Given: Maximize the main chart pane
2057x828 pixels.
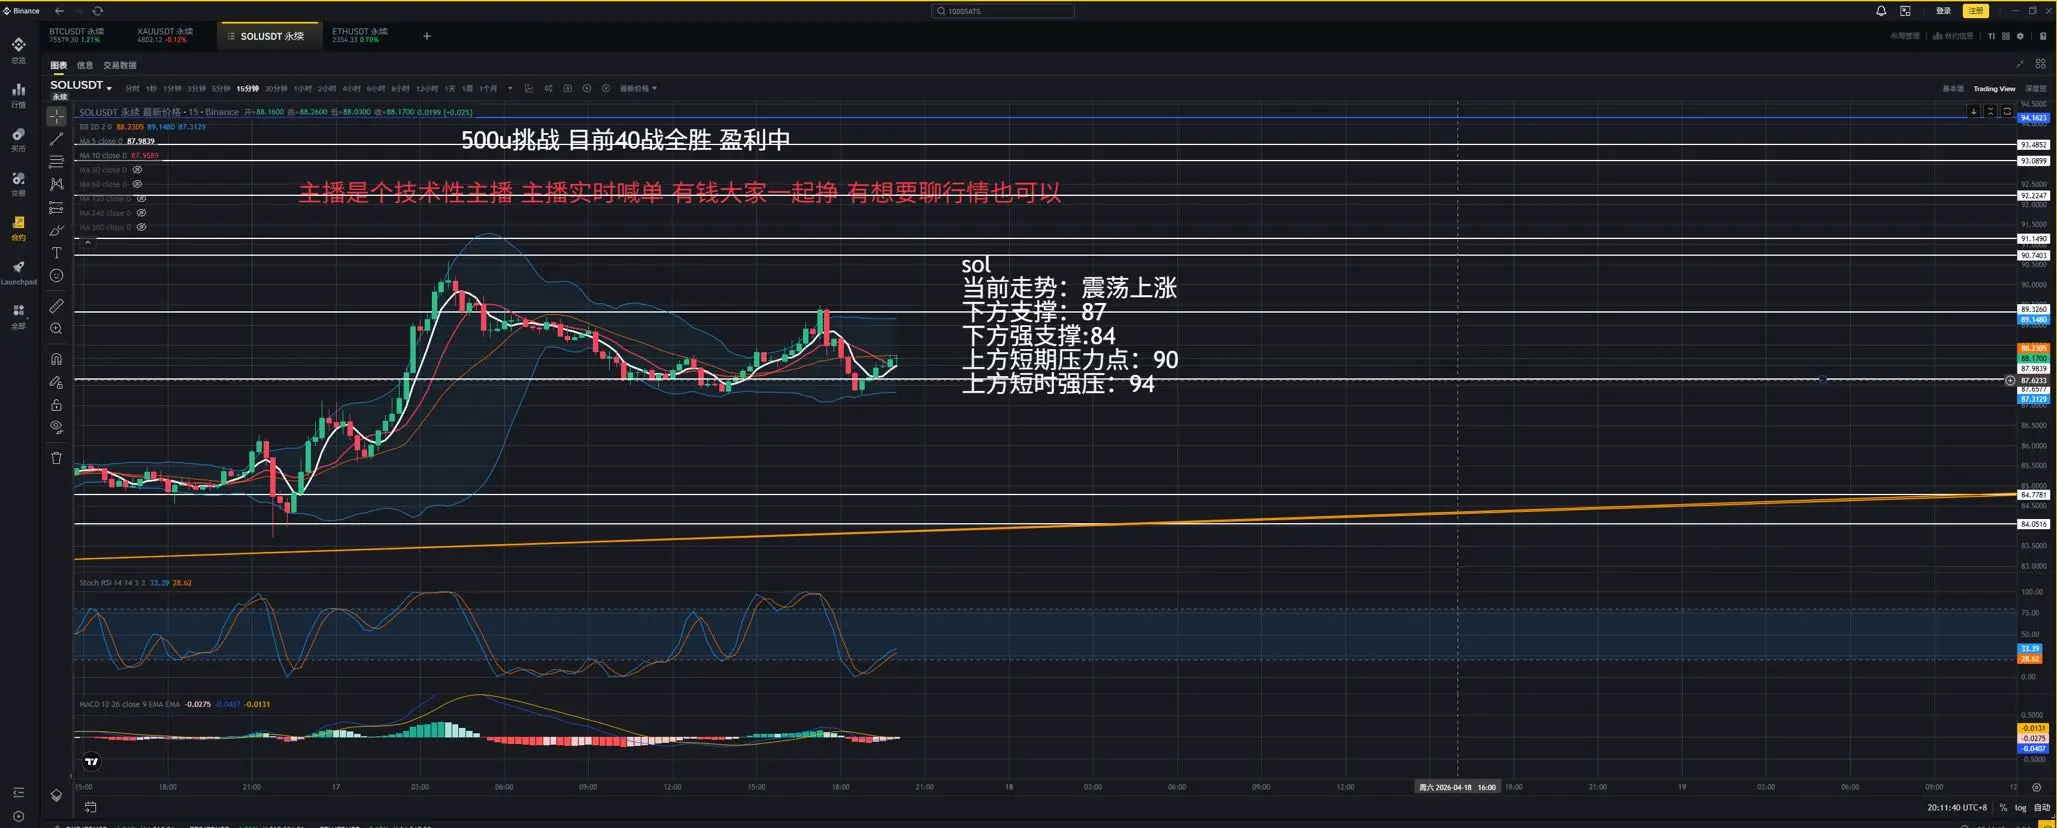Looking at the screenshot, I should click(2006, 112).
